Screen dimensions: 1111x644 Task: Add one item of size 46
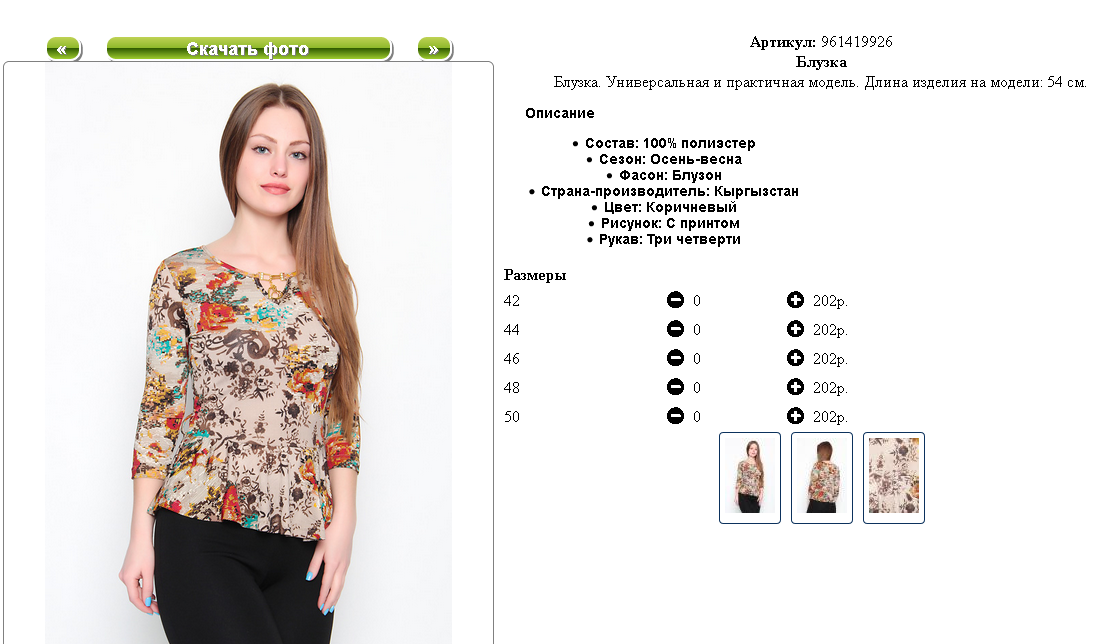(x=795, y=358)
